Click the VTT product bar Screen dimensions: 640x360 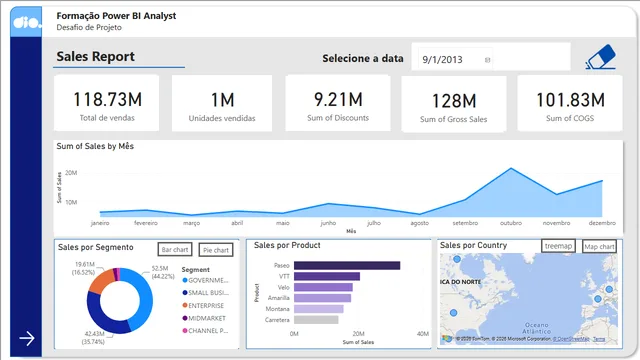327,276
